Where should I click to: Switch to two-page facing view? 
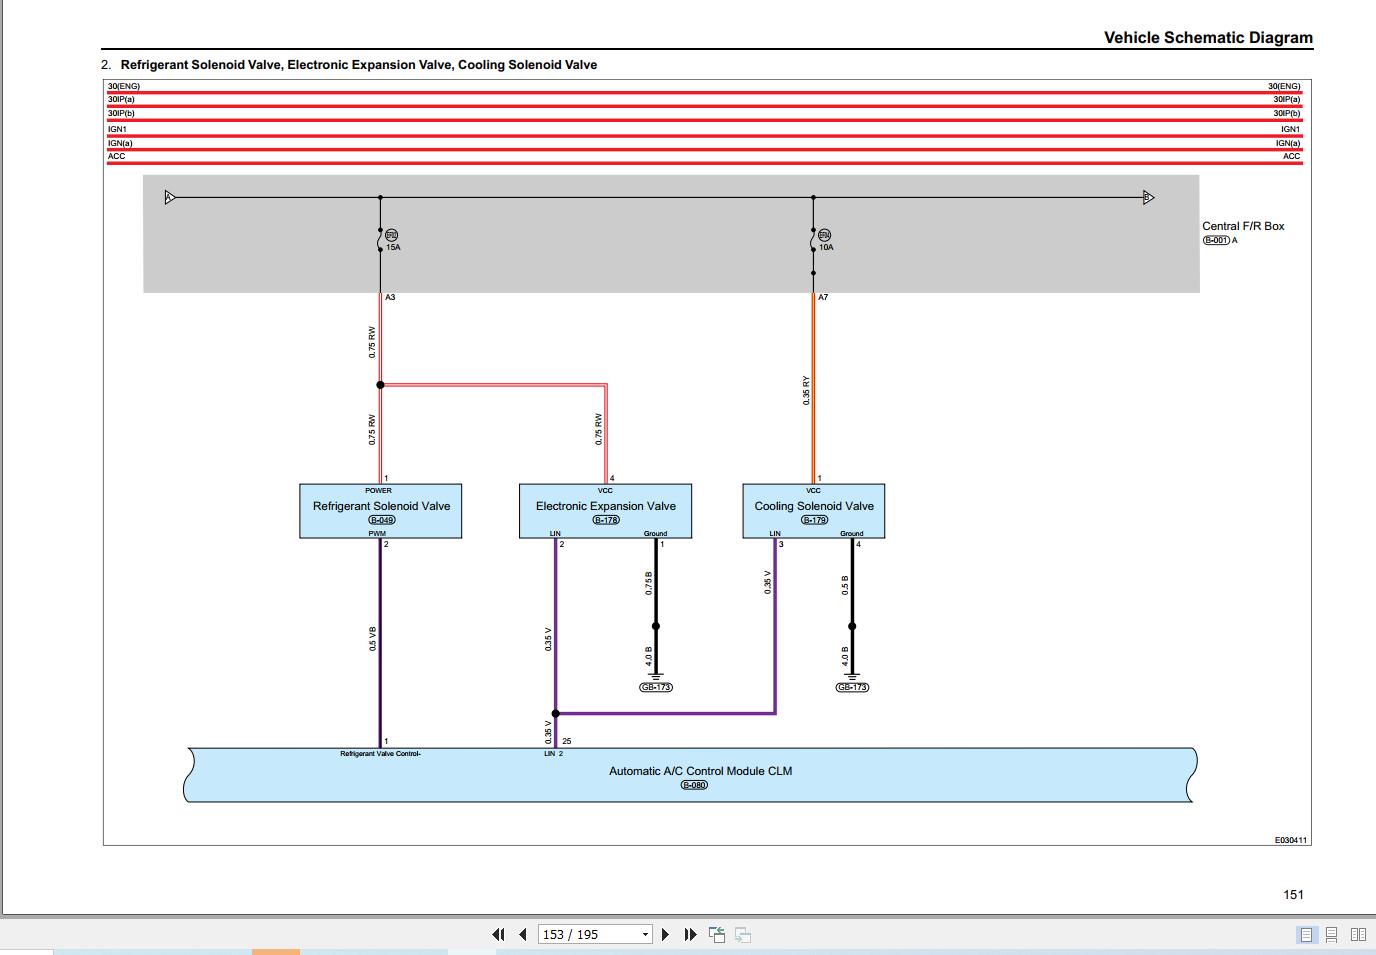pyautogui.click(x=1358, y=934)
